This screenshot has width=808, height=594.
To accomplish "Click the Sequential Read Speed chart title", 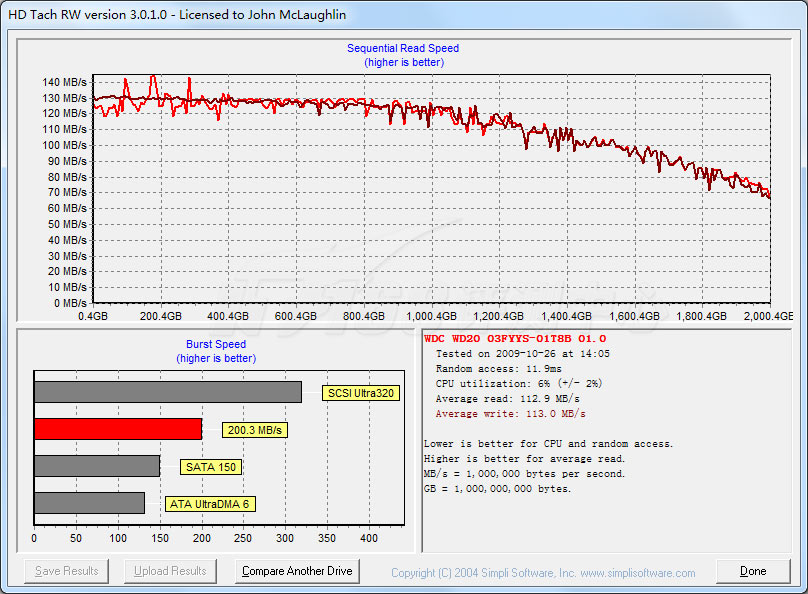I will [403, 48].
